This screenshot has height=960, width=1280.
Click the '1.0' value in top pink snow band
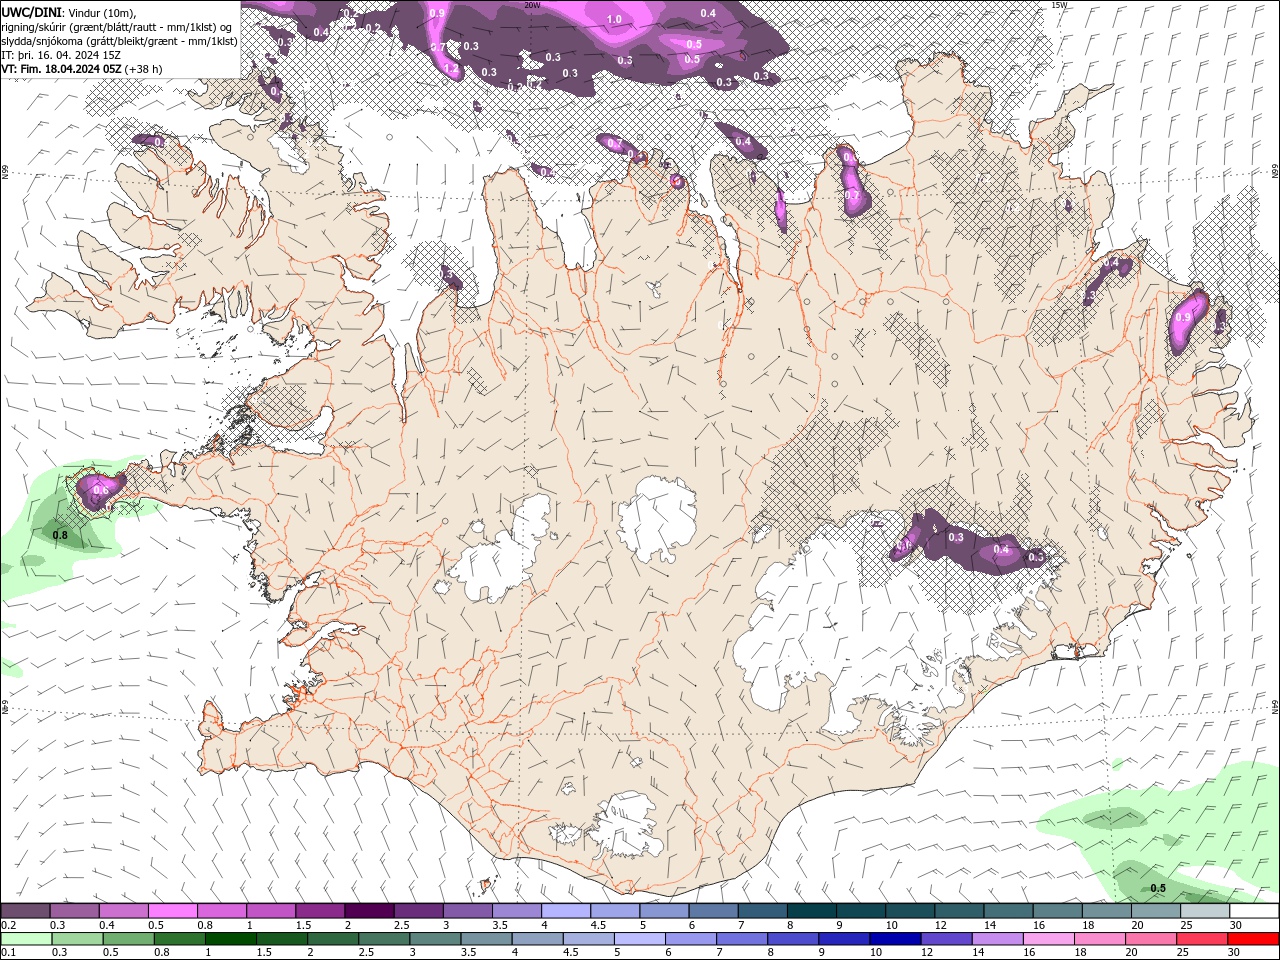point(614,19)
